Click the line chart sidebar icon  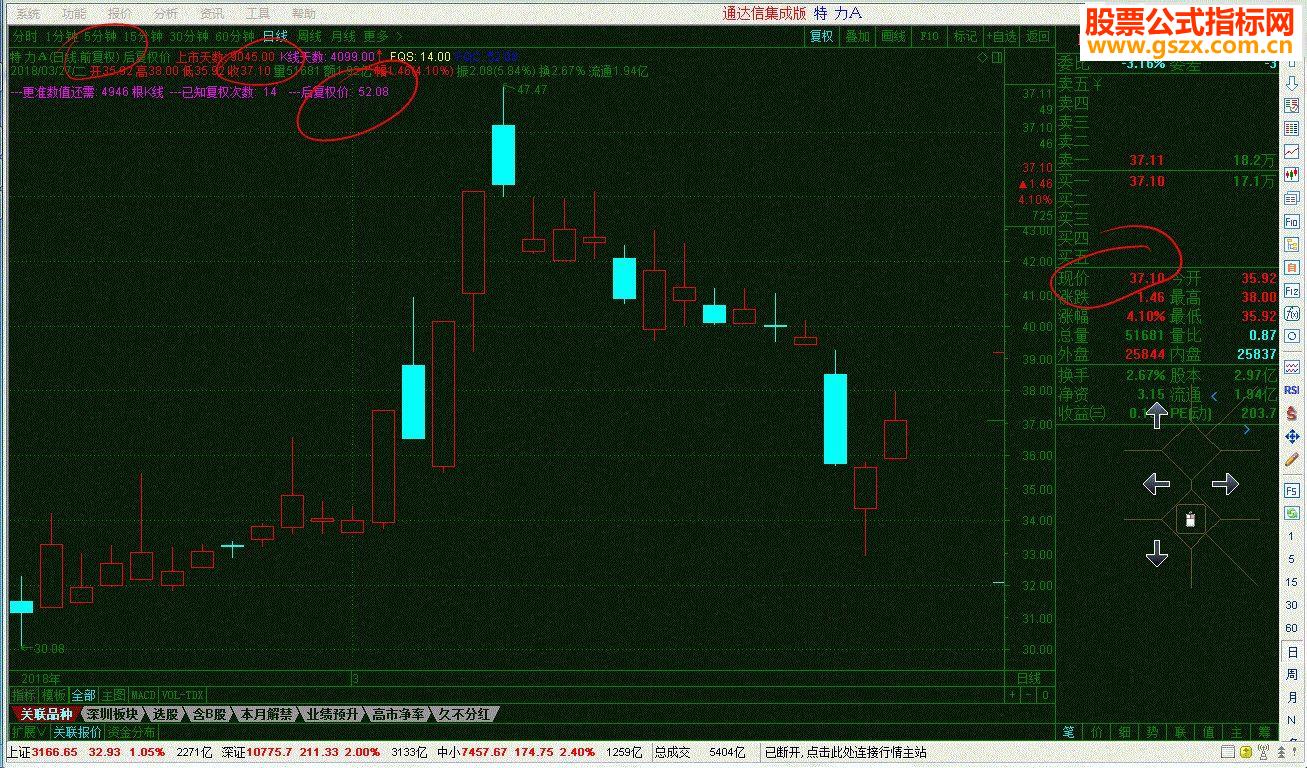[1292, 152]
